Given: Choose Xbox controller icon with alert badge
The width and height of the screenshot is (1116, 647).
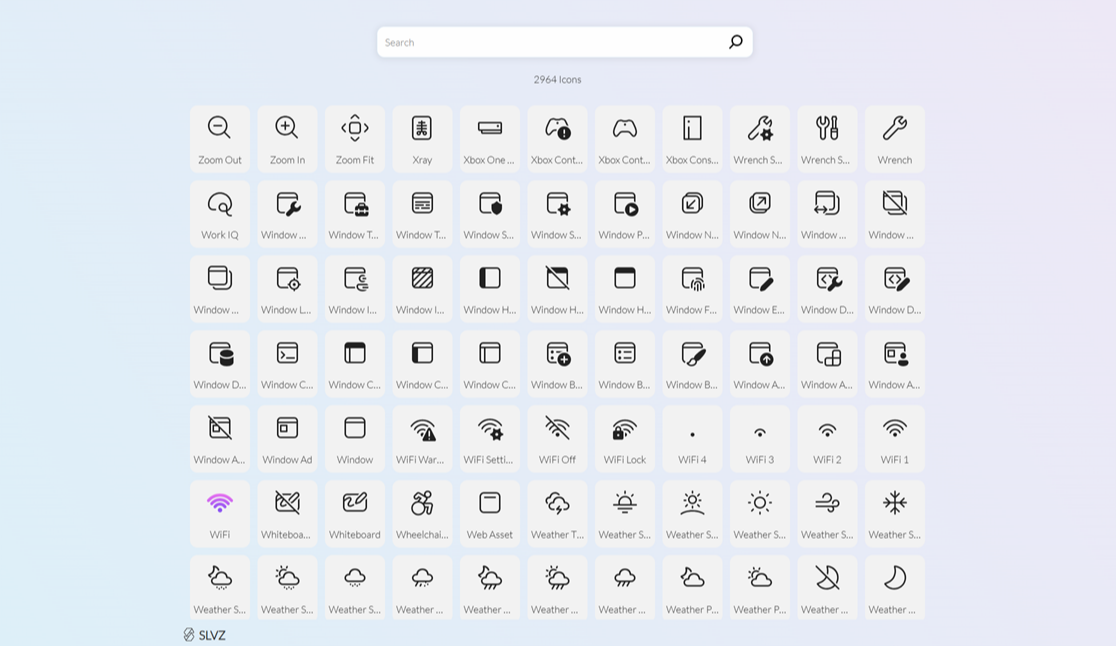Looking at the screenshot, I should (557, 139).
